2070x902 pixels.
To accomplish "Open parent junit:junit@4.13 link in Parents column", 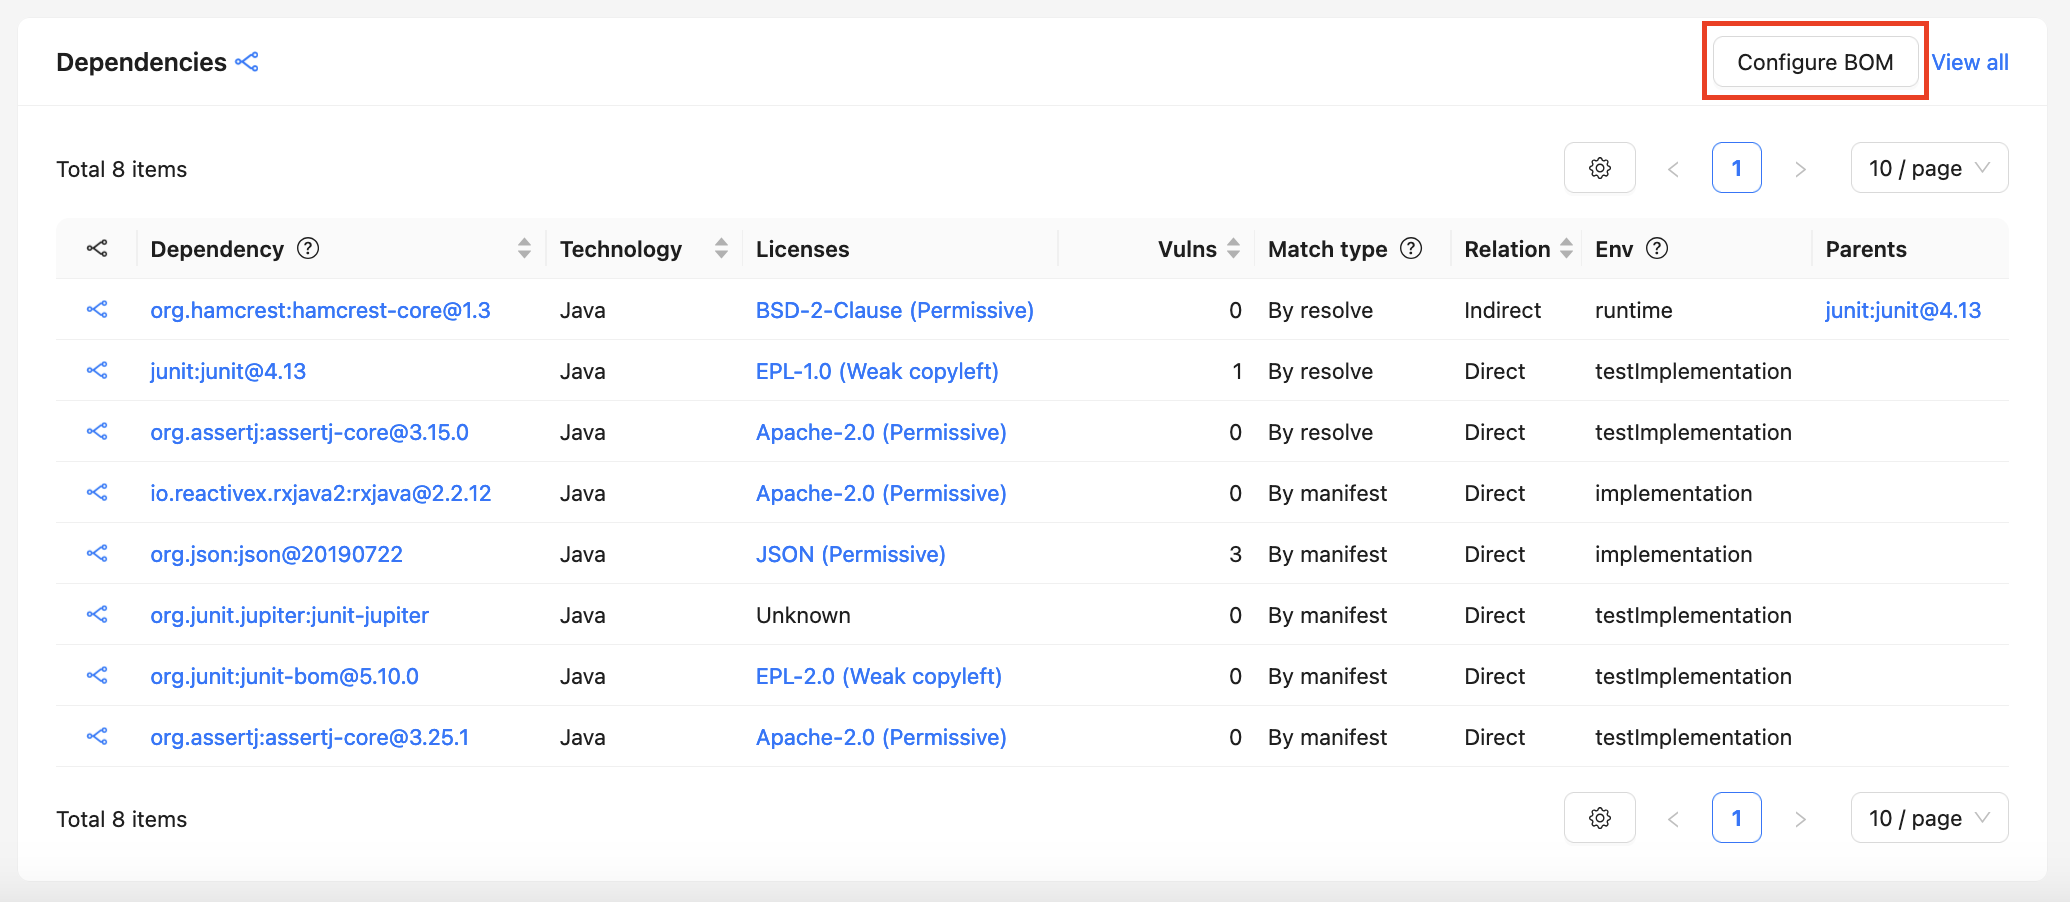I will [1902, 310].
